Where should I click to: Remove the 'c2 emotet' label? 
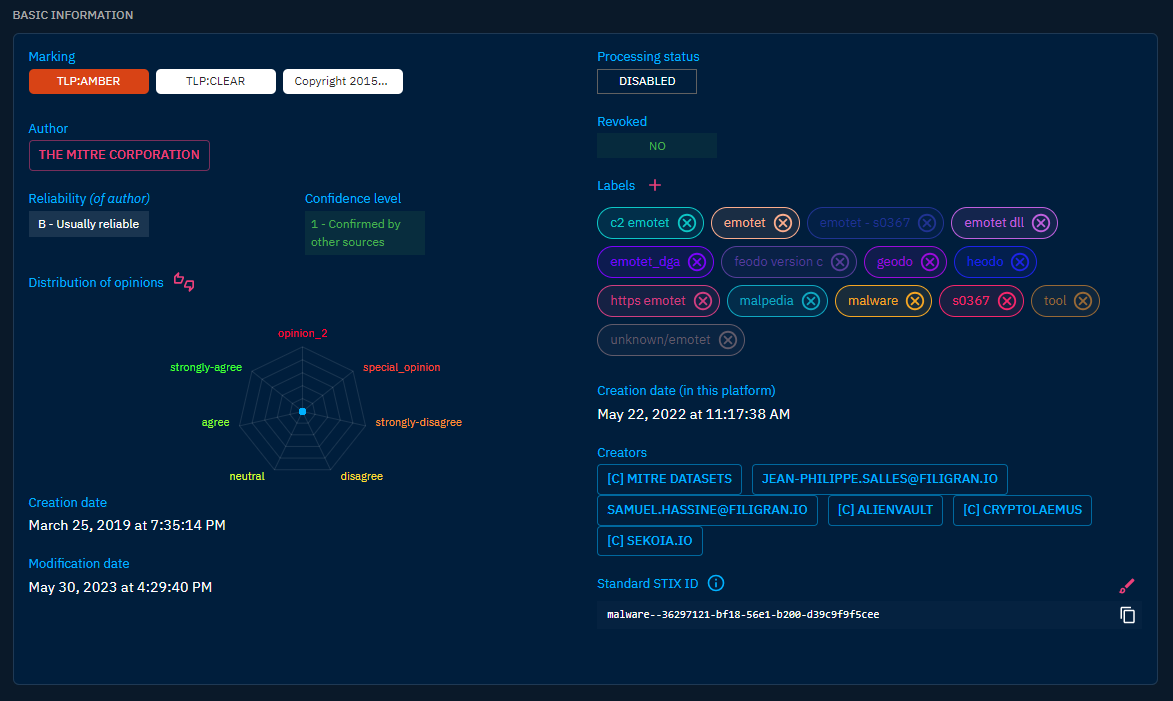point(687,223)
